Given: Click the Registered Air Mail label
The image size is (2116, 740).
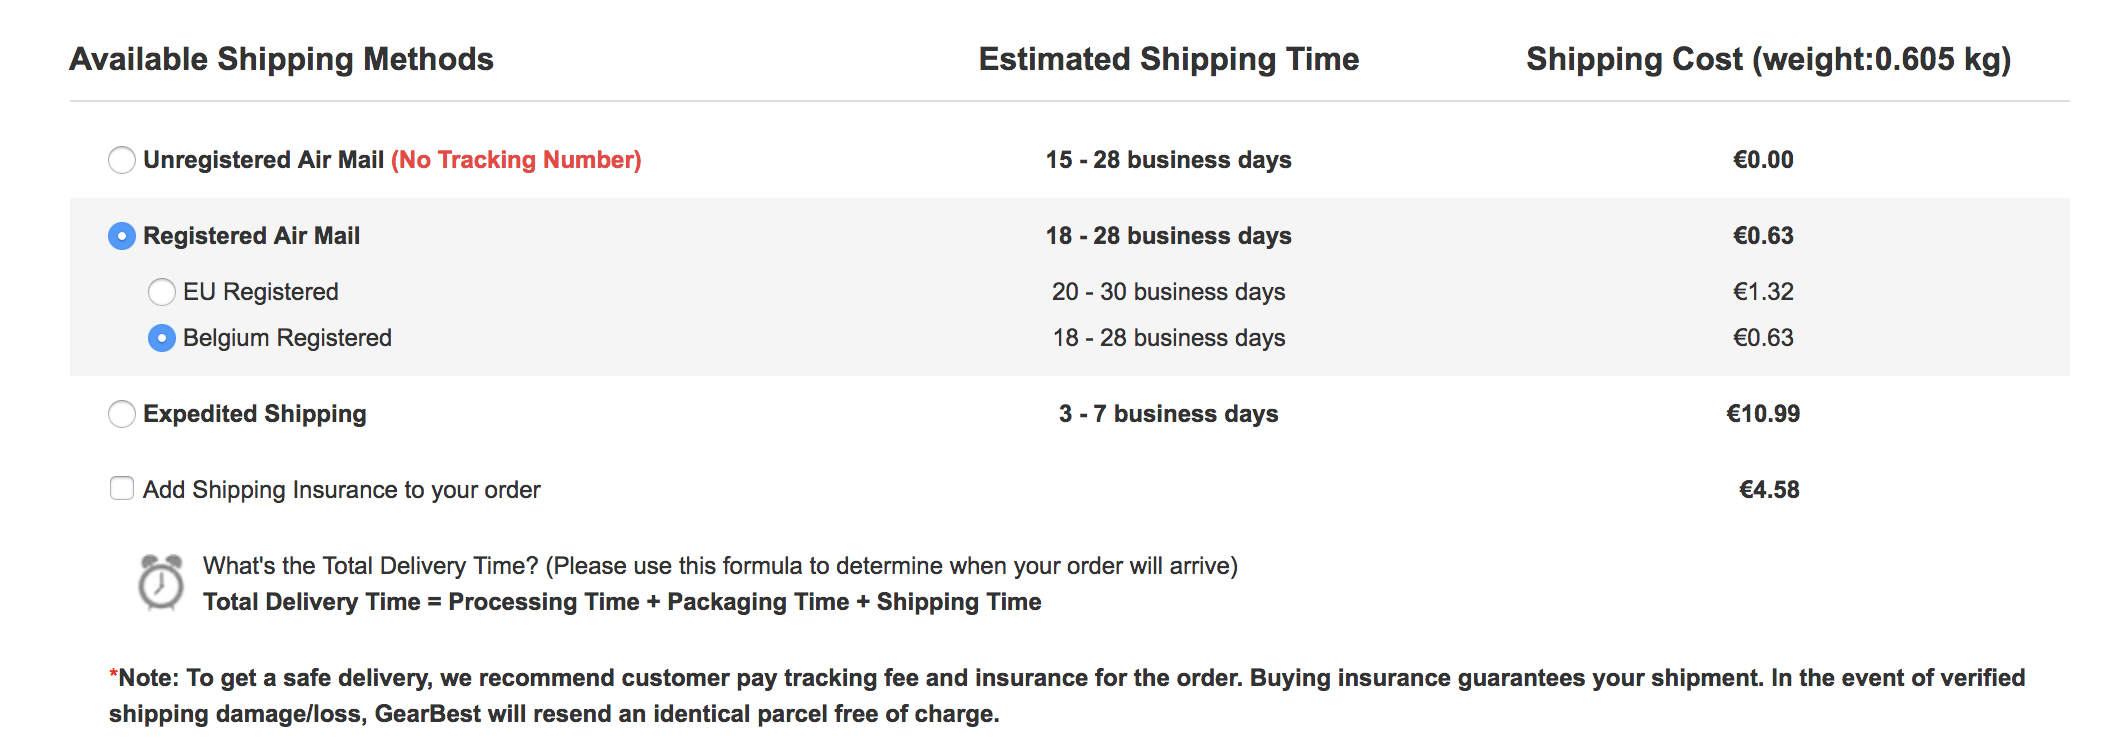Looking at the screenshot, I should tap(252, 236).
